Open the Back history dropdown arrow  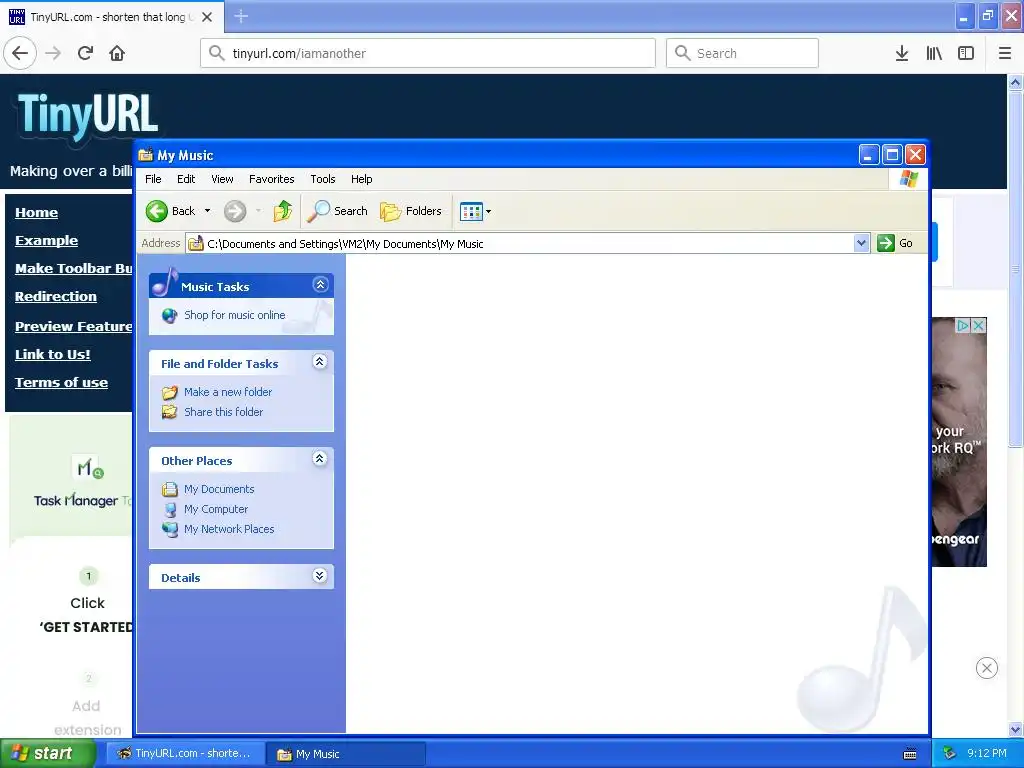(208, 211)
